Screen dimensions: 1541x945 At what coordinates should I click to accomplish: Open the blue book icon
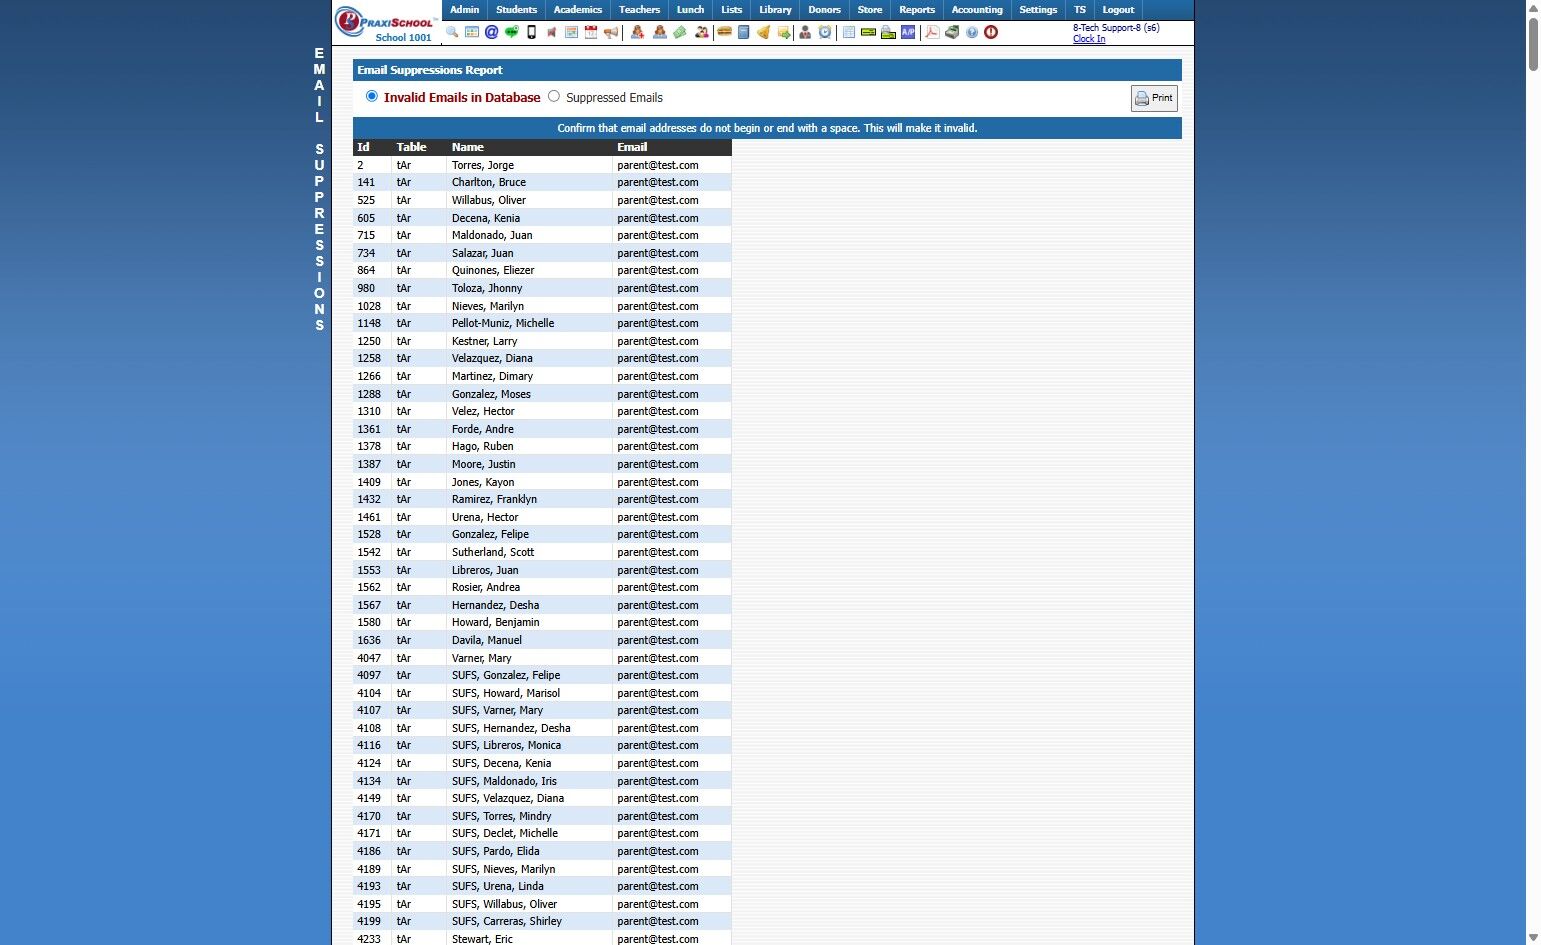[744, 32]
